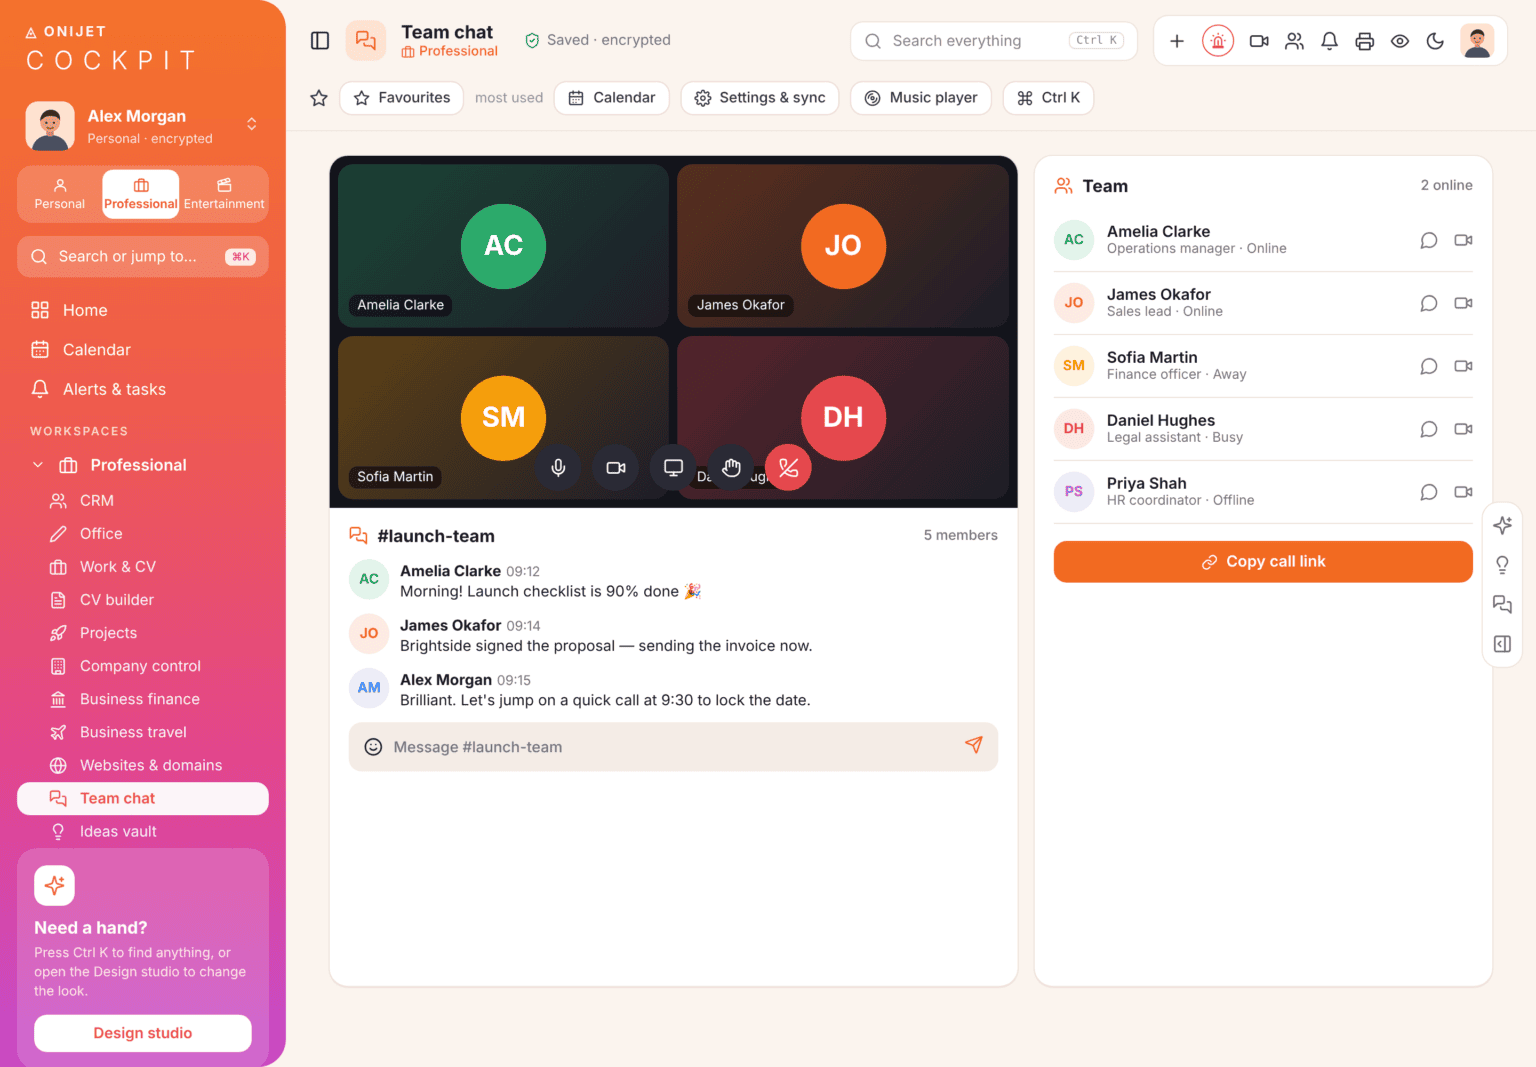
Task: Click the Message #launch-team input field
Action: point(673,747)
